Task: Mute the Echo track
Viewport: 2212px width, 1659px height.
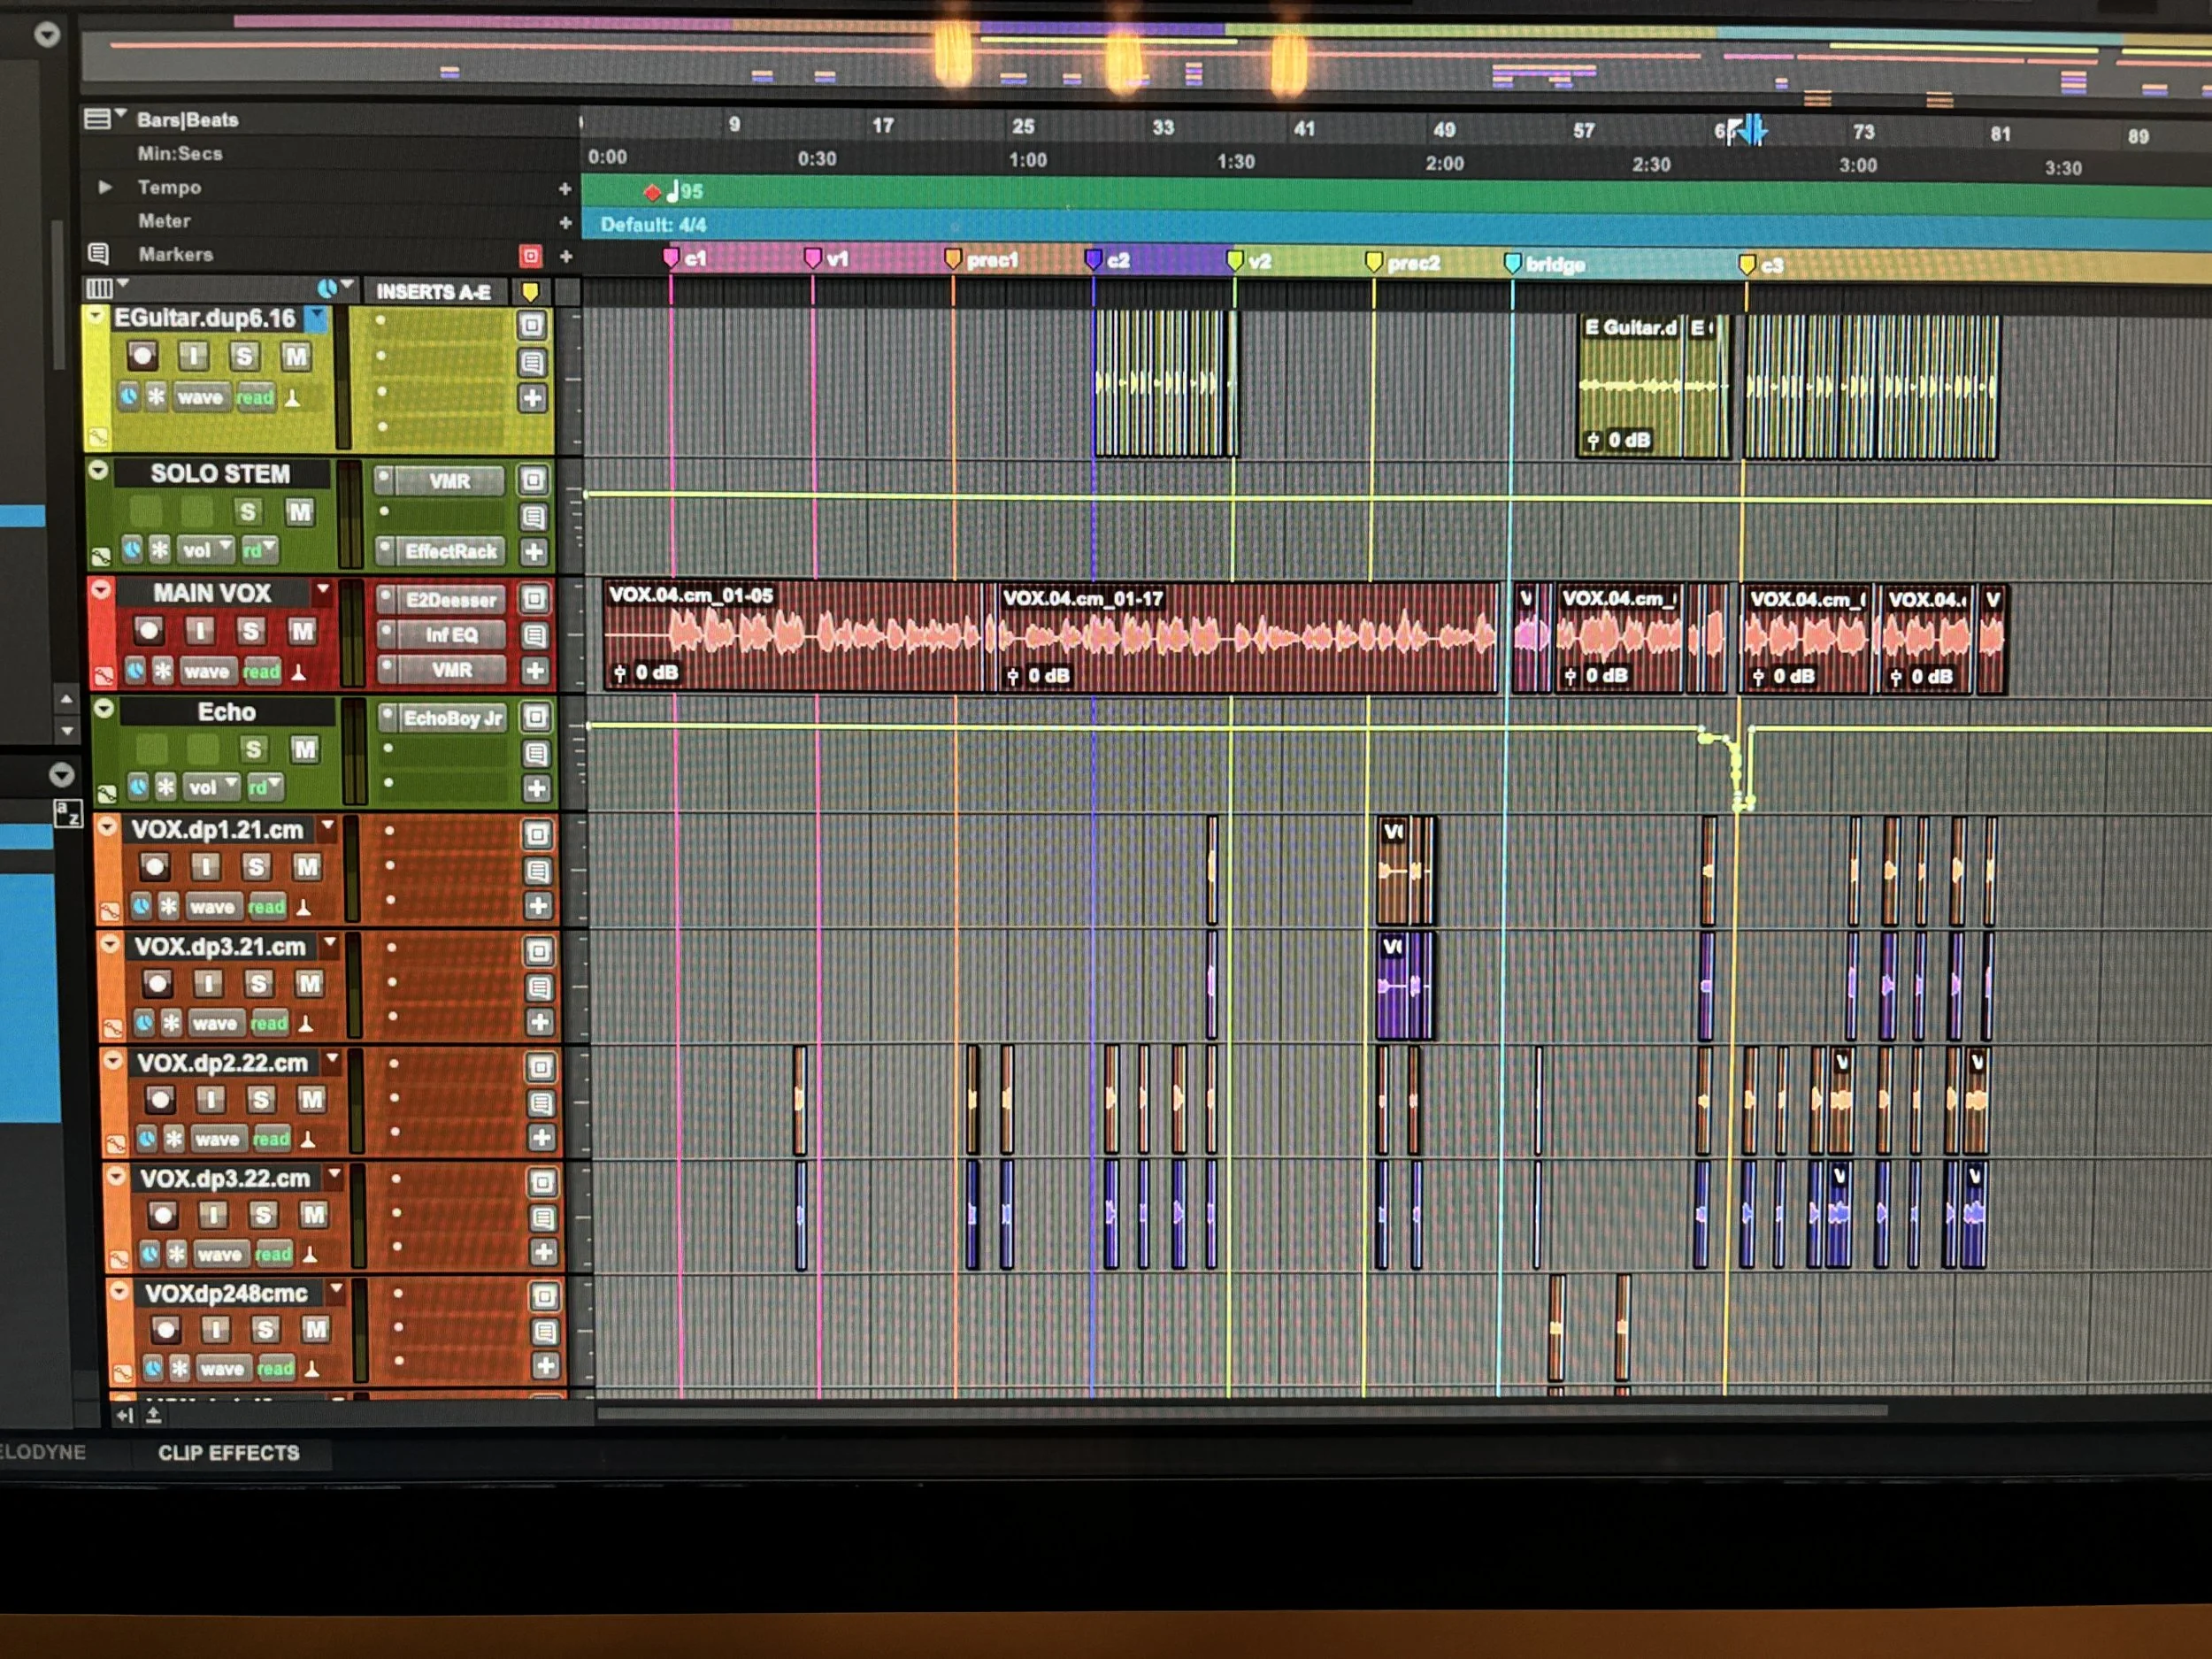Action: 304,750
